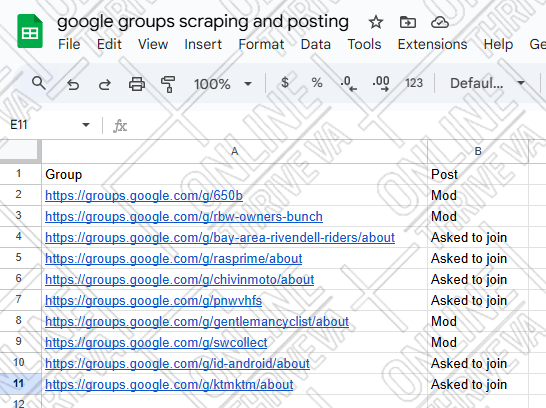The height and width of the screenshot is (408, 546).
Task: Open the swcollect group link
Action: [x=156, y=343]
